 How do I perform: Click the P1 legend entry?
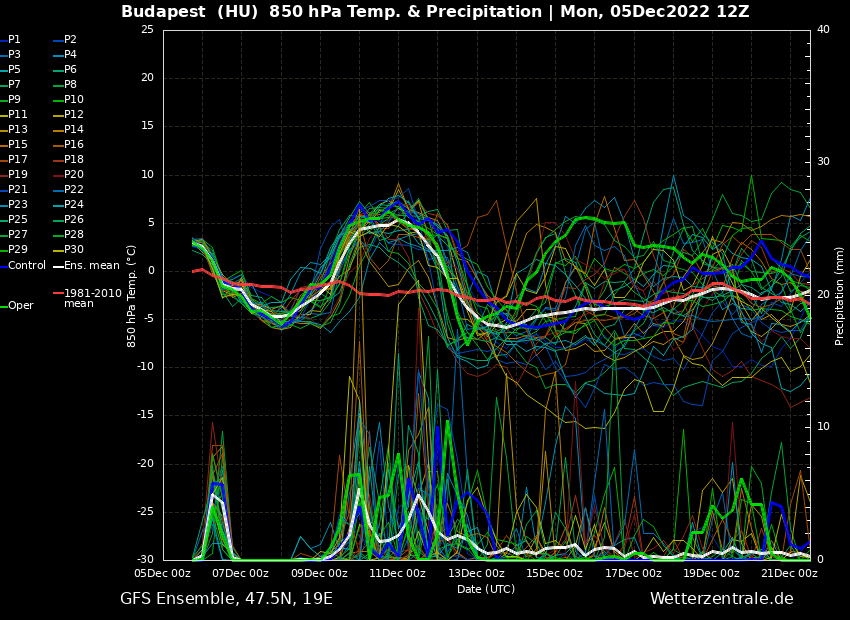pos(14,40)
